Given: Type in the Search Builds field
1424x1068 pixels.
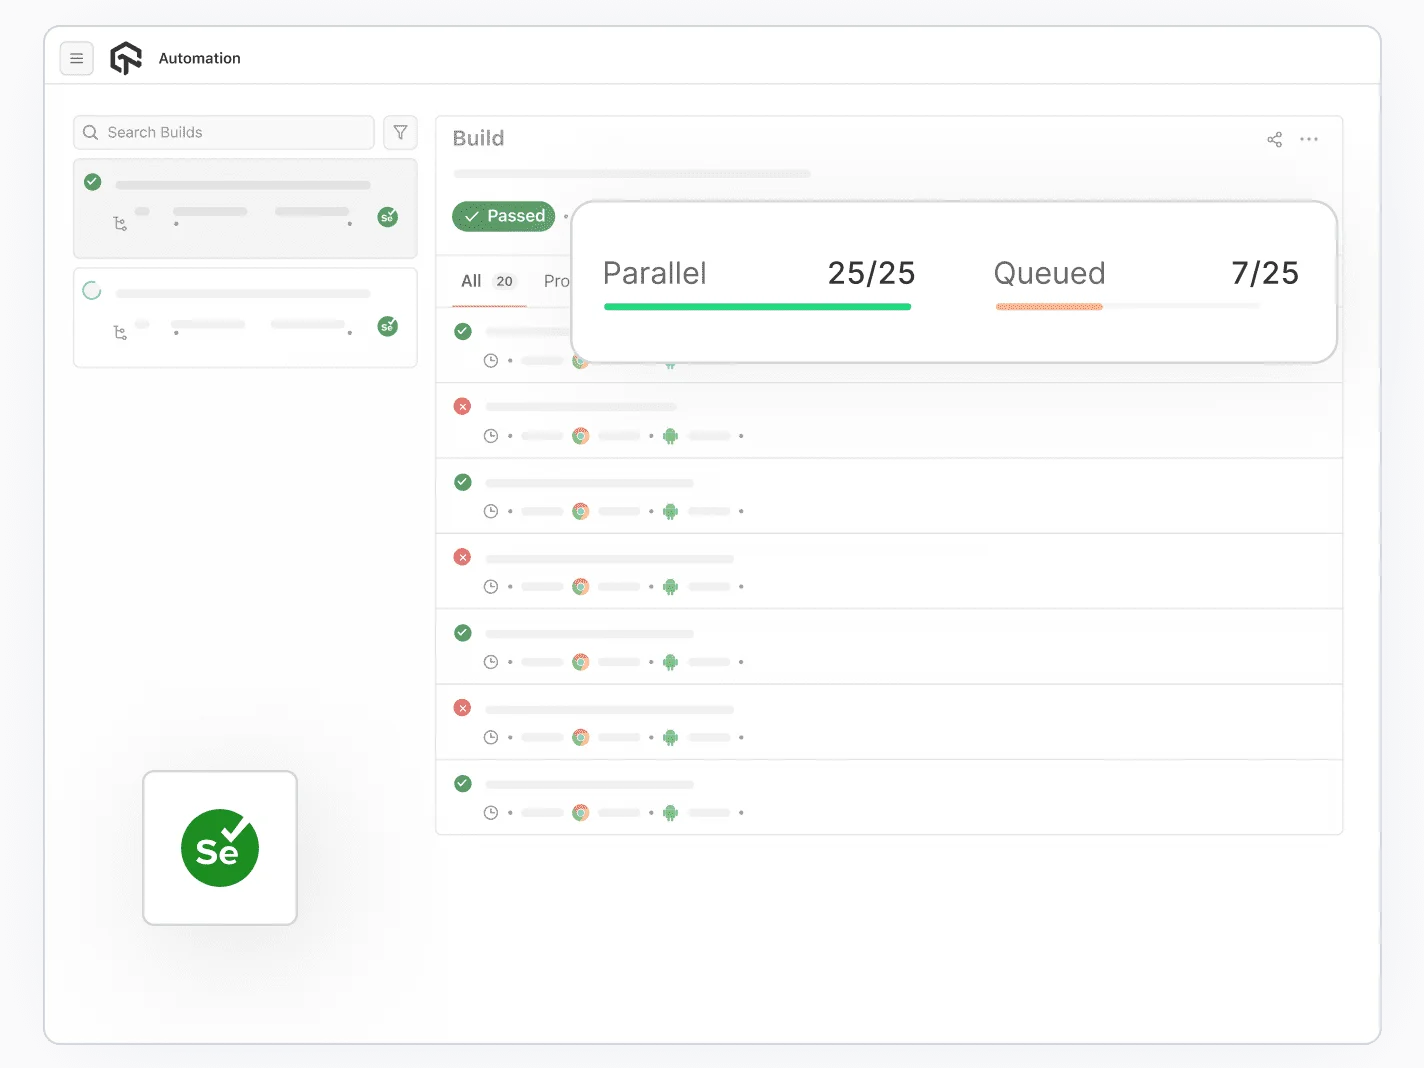Looking at the screenshot, I should [235, 133].
